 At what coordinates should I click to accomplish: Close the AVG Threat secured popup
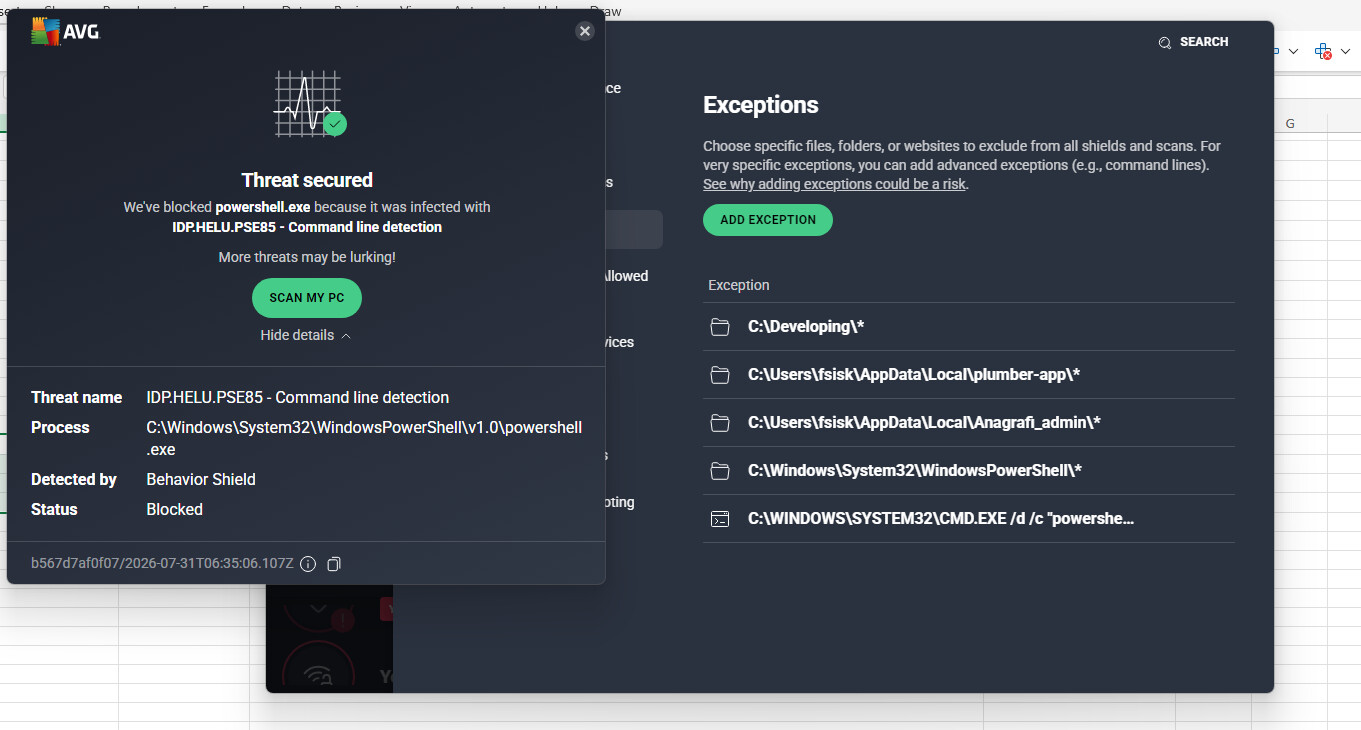(x=585, y=31)
